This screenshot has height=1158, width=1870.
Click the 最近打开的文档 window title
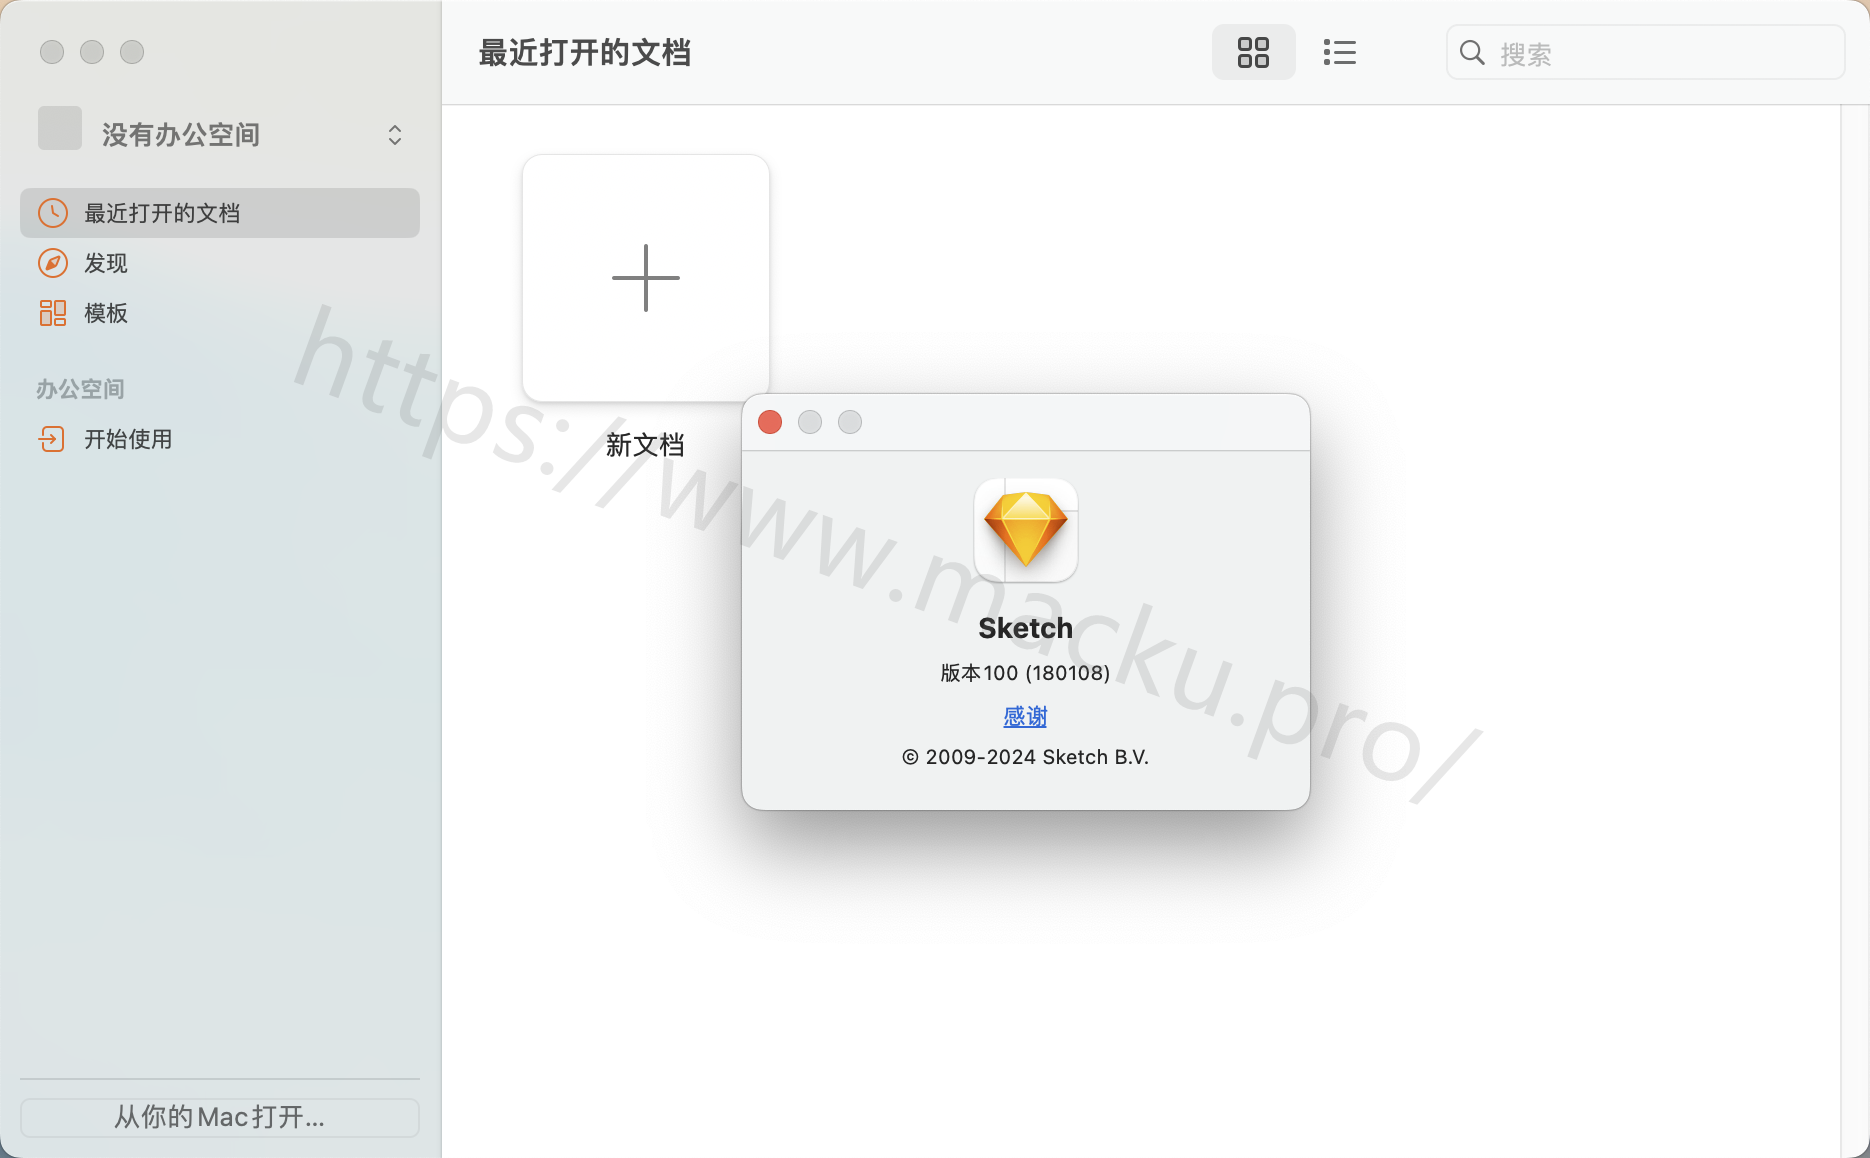(x=585, y=53)
